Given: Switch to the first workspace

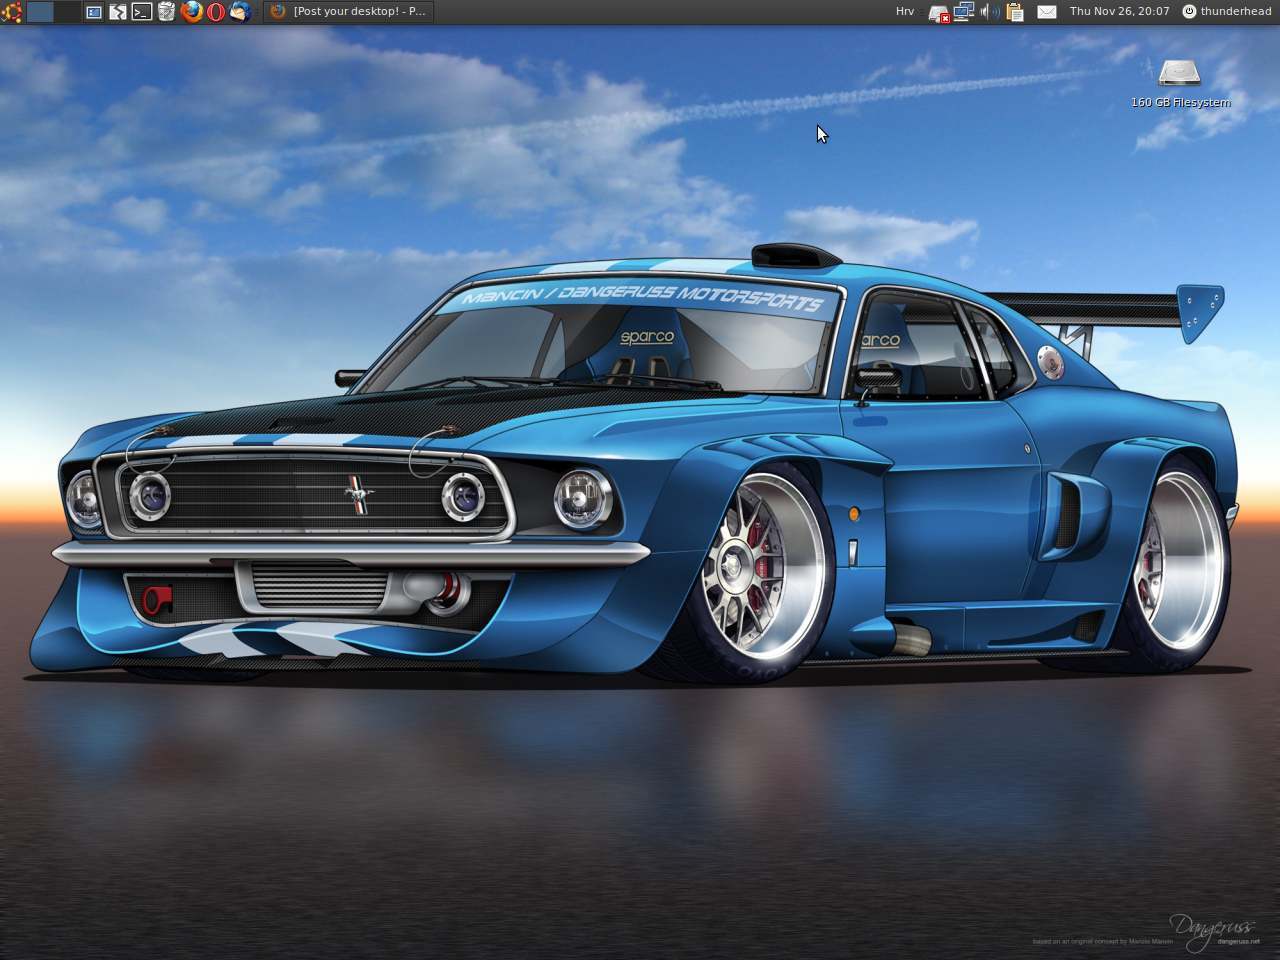Looking at the screenshot, I should click(x=40, y=12).
